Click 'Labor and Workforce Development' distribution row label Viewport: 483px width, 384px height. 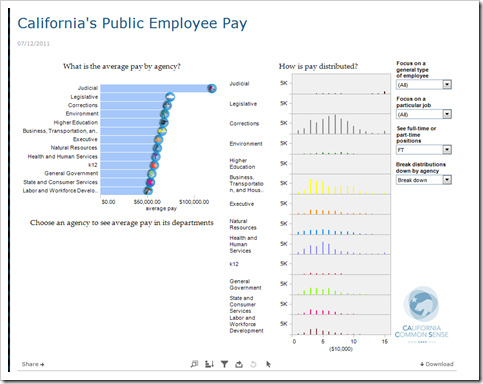click(x=246, y=324)
